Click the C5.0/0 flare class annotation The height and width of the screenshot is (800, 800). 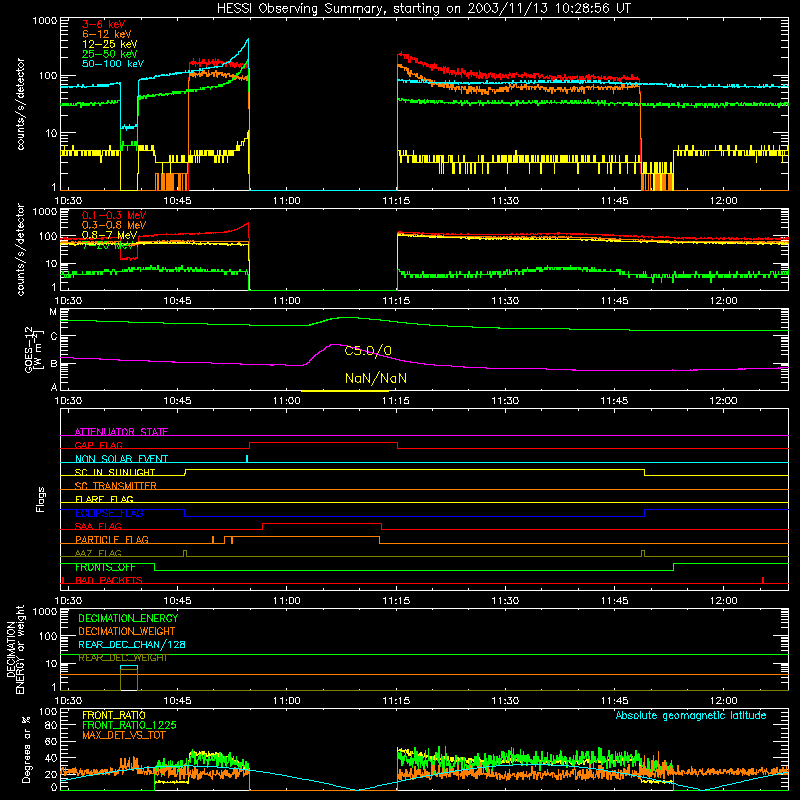pyautogui.click(x=368, y=351)
